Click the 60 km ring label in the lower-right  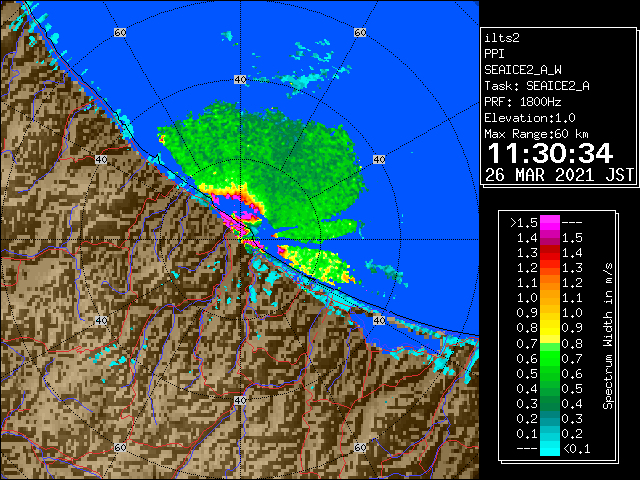tap(360, 447)
